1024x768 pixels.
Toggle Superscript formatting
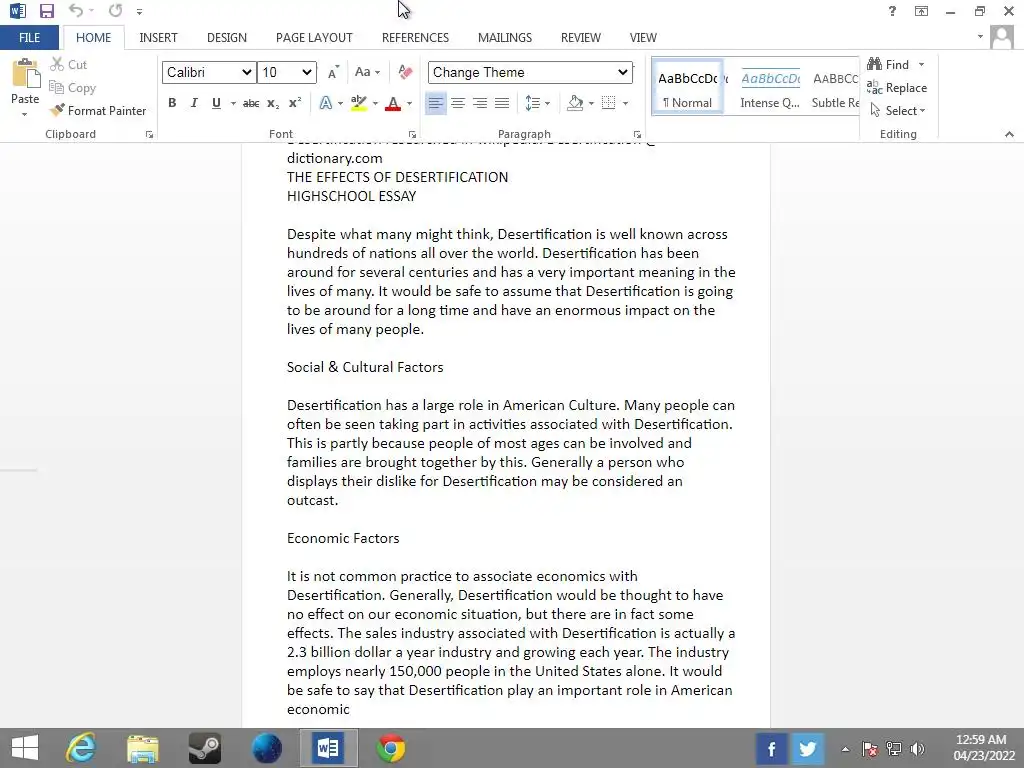[295, 103]
